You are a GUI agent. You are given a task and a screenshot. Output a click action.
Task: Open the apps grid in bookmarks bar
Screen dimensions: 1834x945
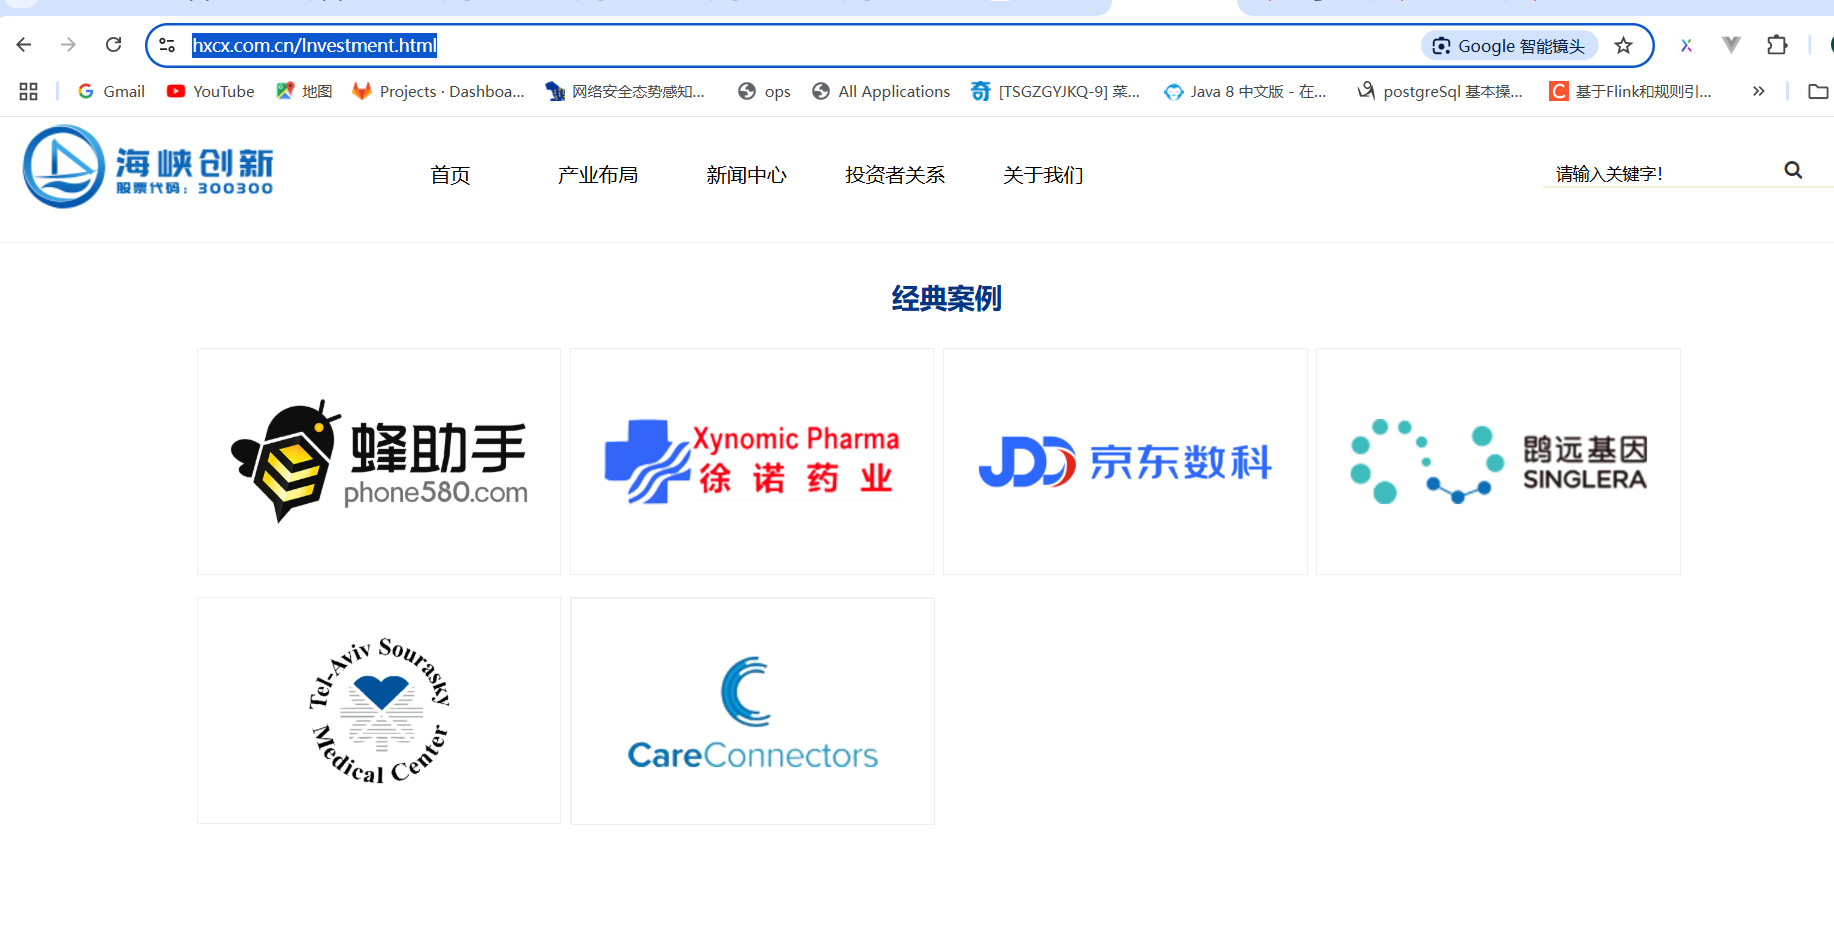click(28, 91)
